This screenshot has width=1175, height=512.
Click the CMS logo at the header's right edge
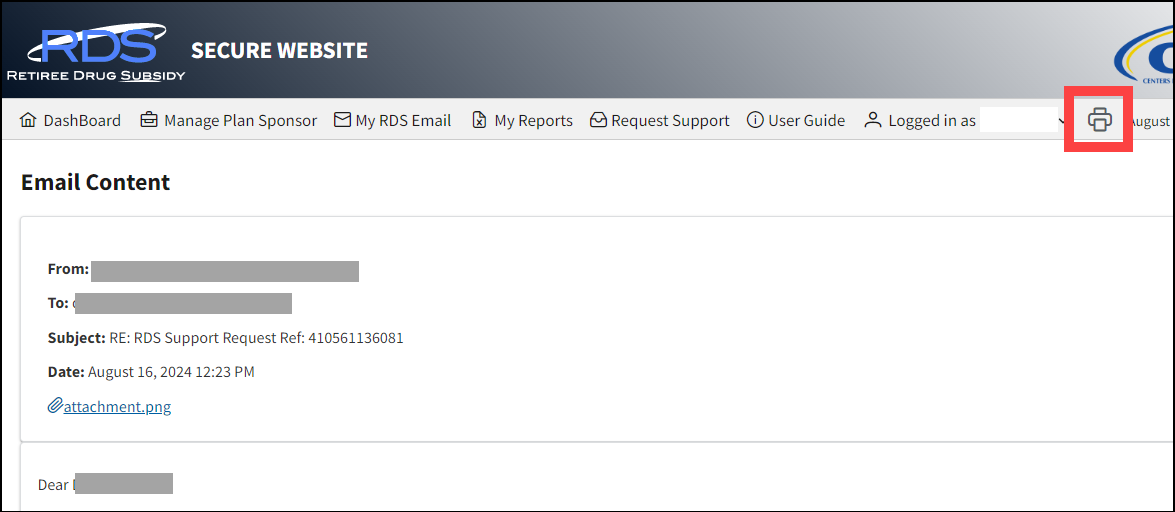click(x=1147, y=65)
